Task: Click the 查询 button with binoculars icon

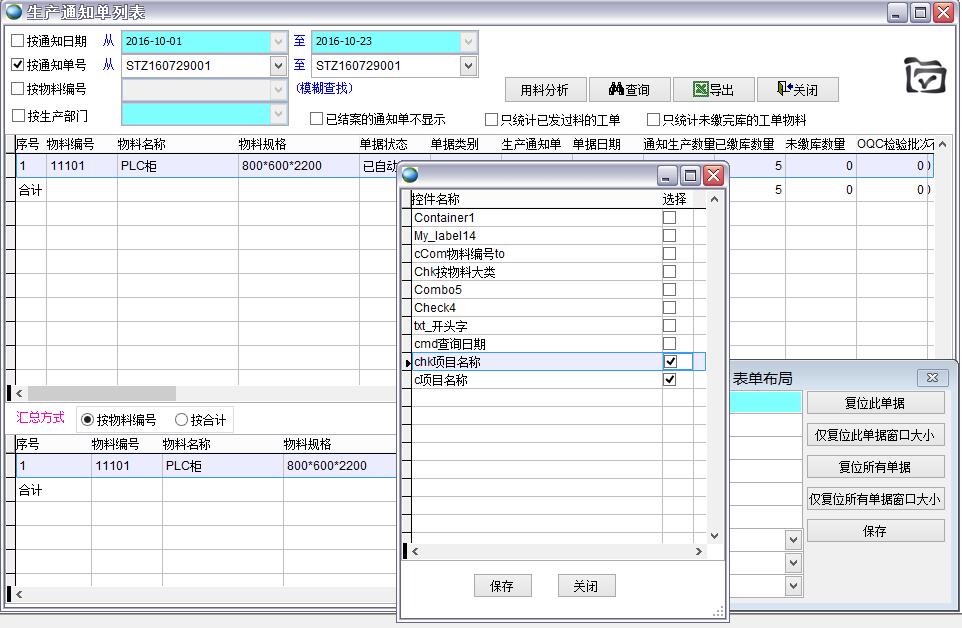Action: pyautogui.click(x=628, y=90)
